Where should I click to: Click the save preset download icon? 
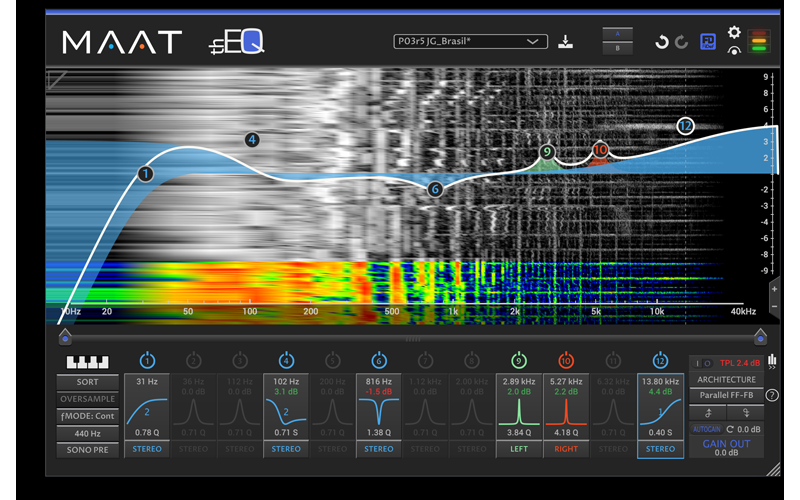click(x=565, y=42)
